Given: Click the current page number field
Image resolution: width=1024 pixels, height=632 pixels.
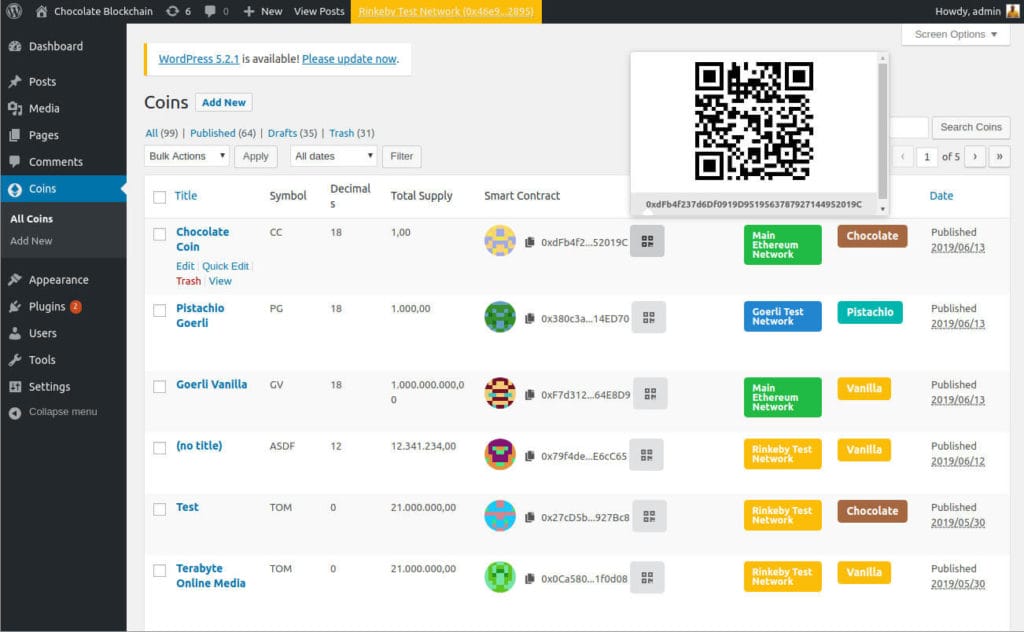Looking at the screenshot, I should coord(927,157).
